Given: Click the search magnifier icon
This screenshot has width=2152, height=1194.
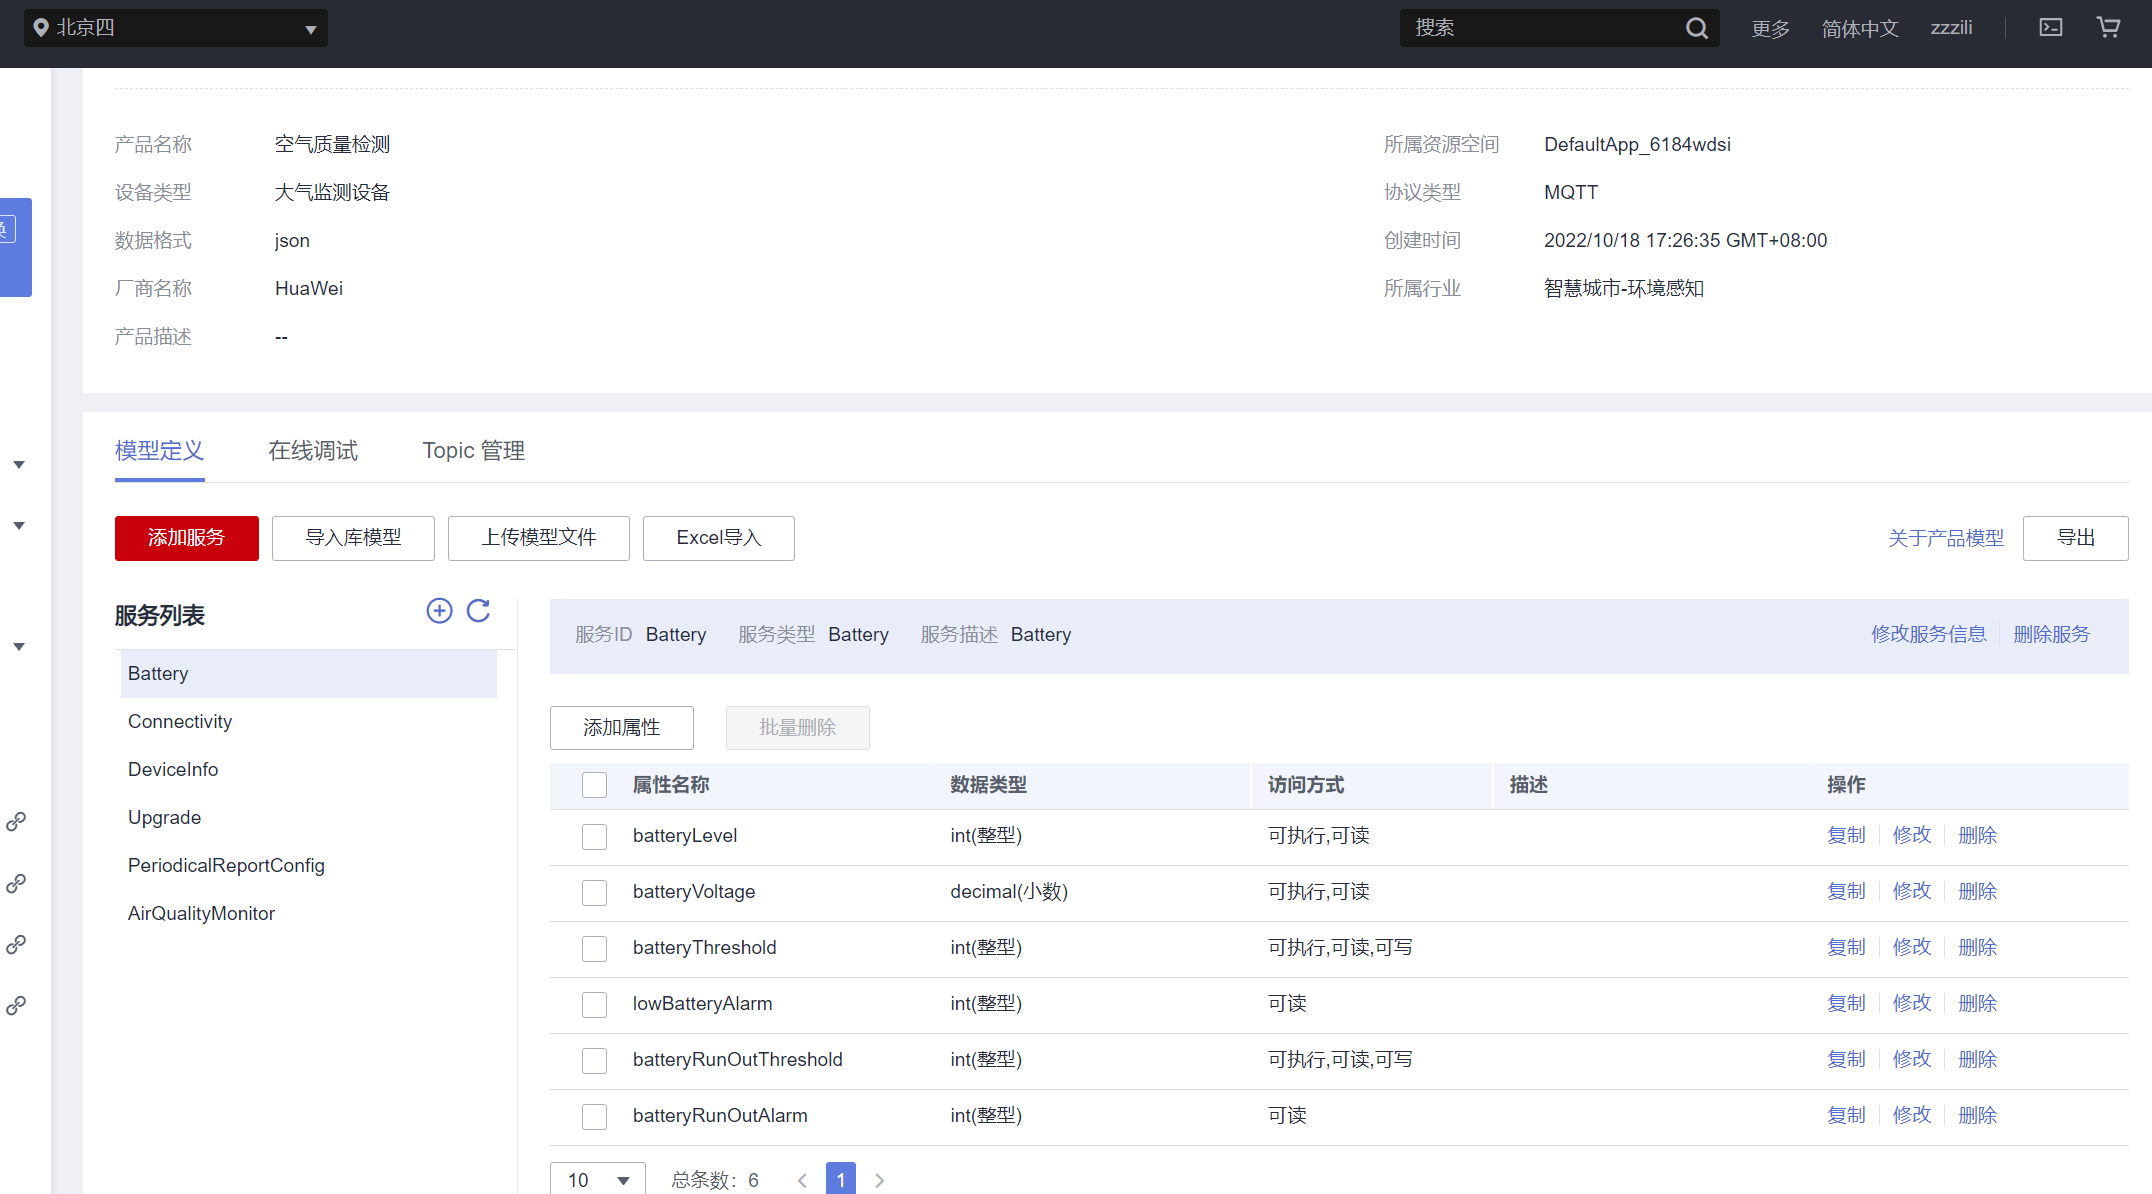Looking at the screenshot, I should (1696, 28).
